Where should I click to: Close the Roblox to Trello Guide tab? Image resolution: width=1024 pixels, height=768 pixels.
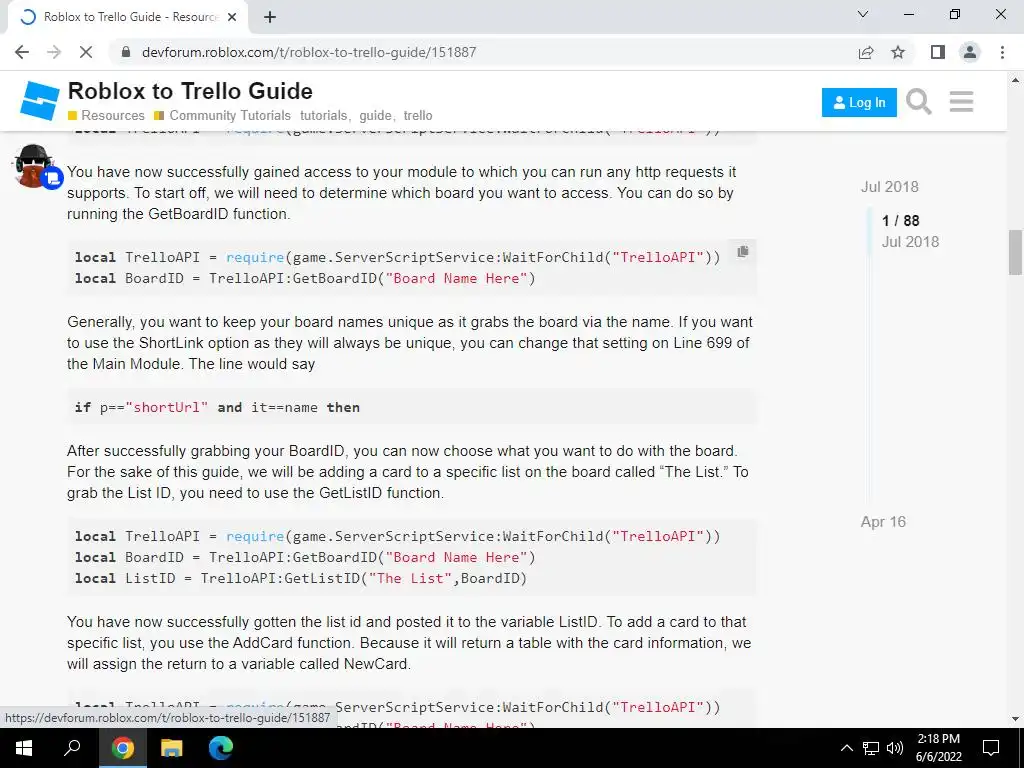(x=232, y=17)
